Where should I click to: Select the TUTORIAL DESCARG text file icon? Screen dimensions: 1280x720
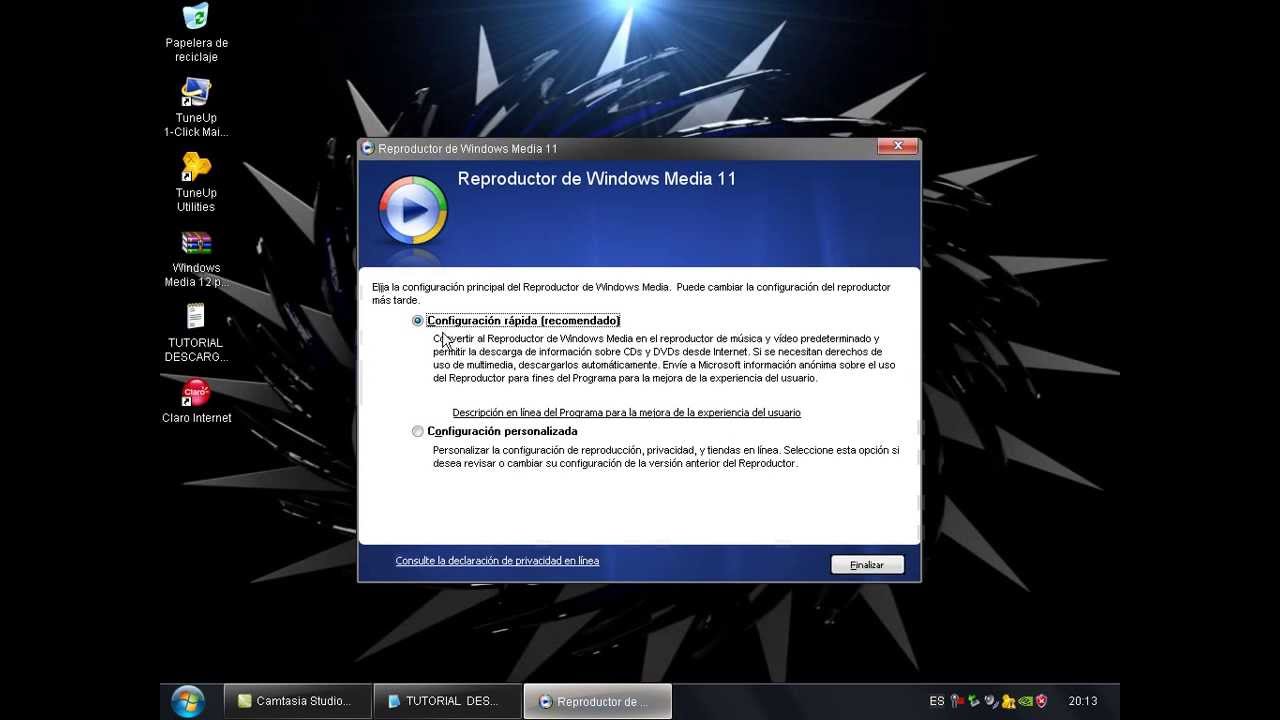196,333
